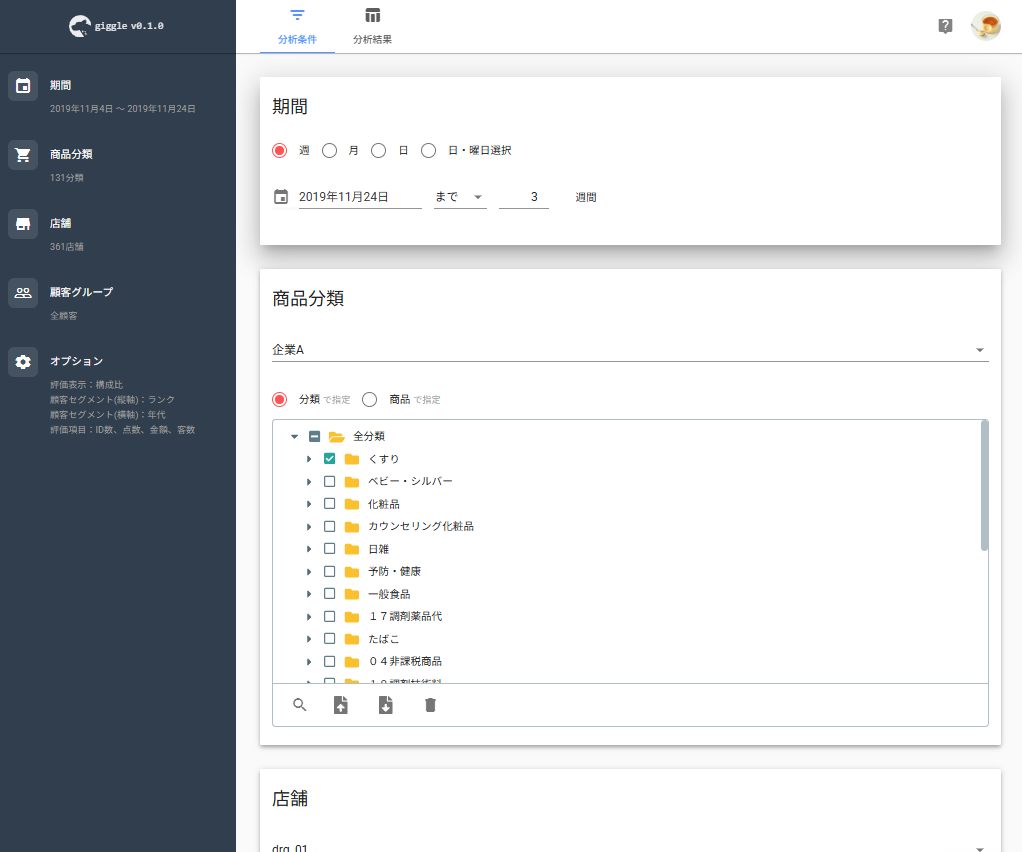Select the 月 radio button
1022x852 pixels.
(x=329, y=151)
